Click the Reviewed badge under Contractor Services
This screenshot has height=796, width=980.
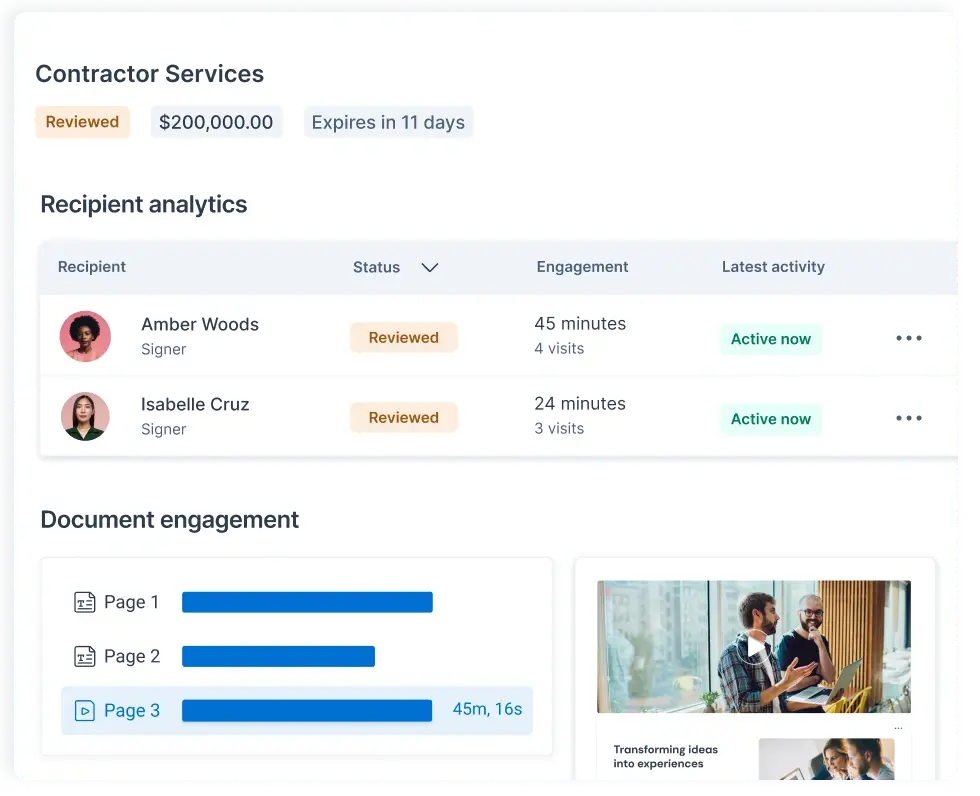pyautogui.click(x=82, y=122)
